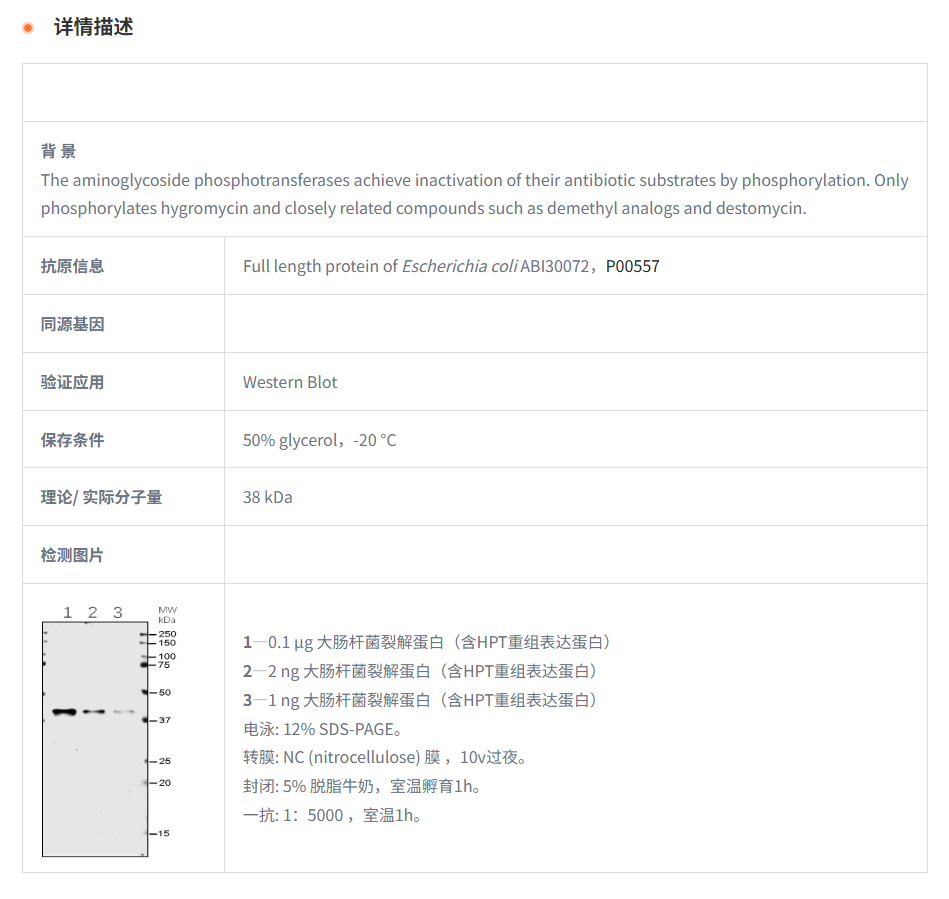Click the 38 kDa molecular weight value
Screen dimensions: 949x899
(x=265, y=496)
